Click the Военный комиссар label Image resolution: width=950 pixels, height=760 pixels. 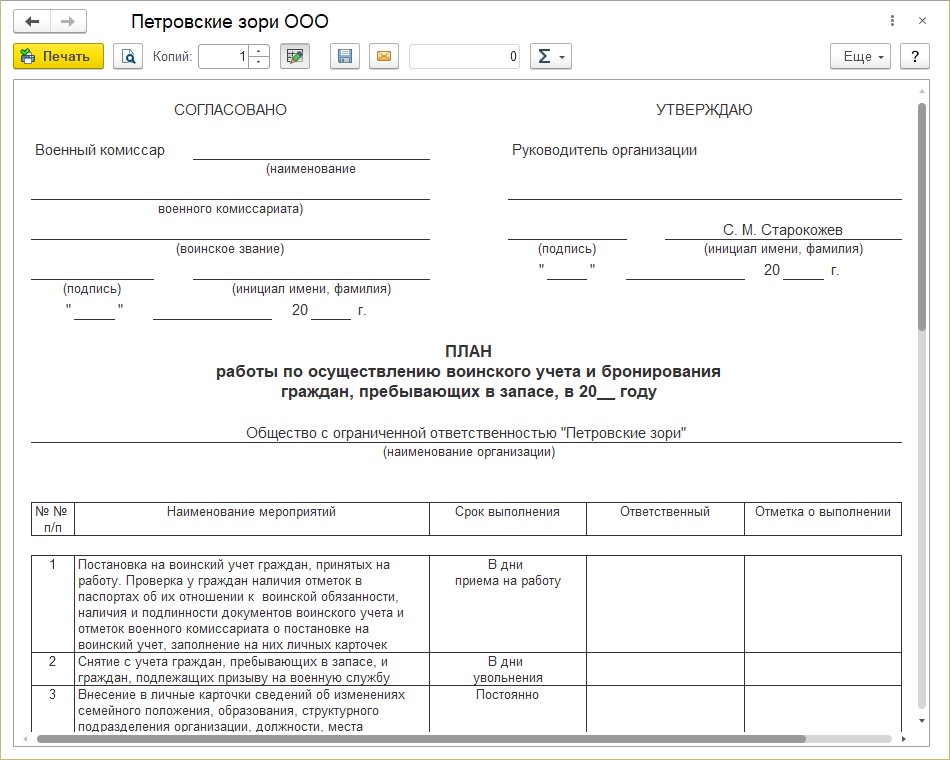[100, 150]
